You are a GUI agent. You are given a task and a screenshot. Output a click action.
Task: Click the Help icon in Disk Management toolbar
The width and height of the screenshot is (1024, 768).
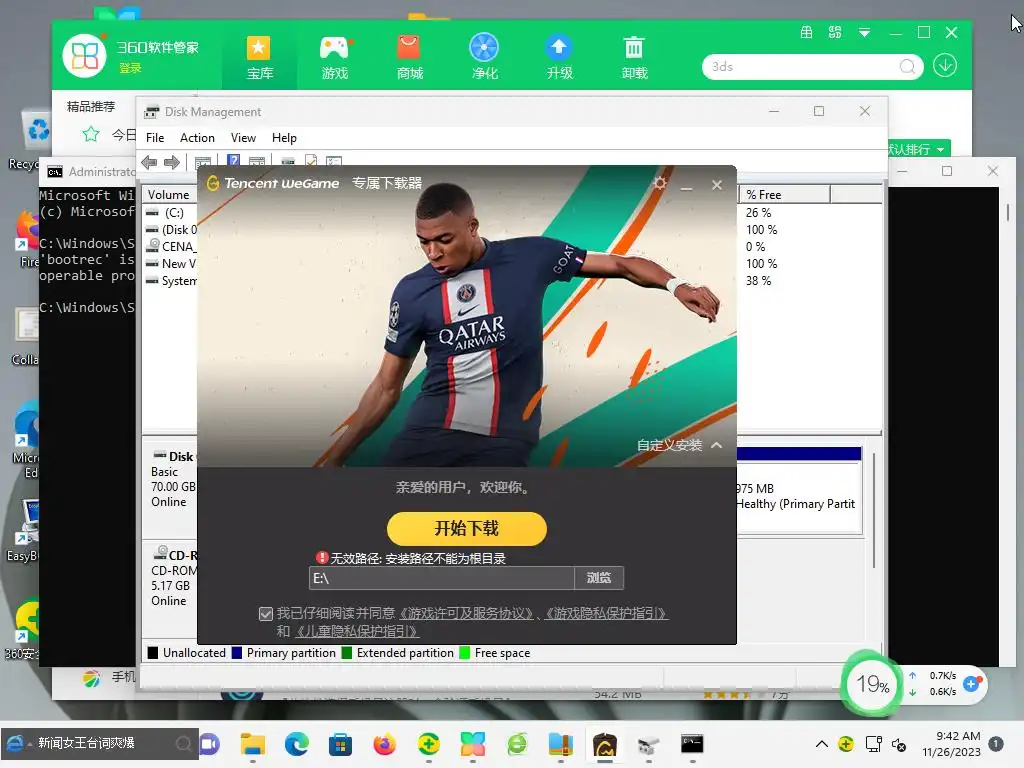233,161
